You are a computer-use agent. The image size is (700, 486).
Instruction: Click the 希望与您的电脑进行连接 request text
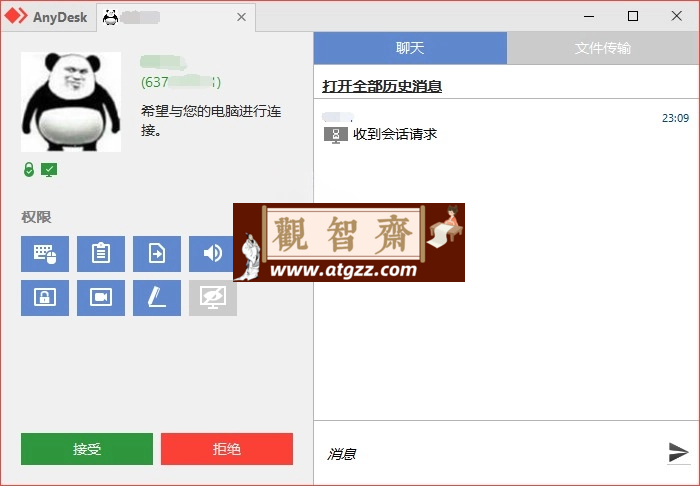[x=211, y=120]
